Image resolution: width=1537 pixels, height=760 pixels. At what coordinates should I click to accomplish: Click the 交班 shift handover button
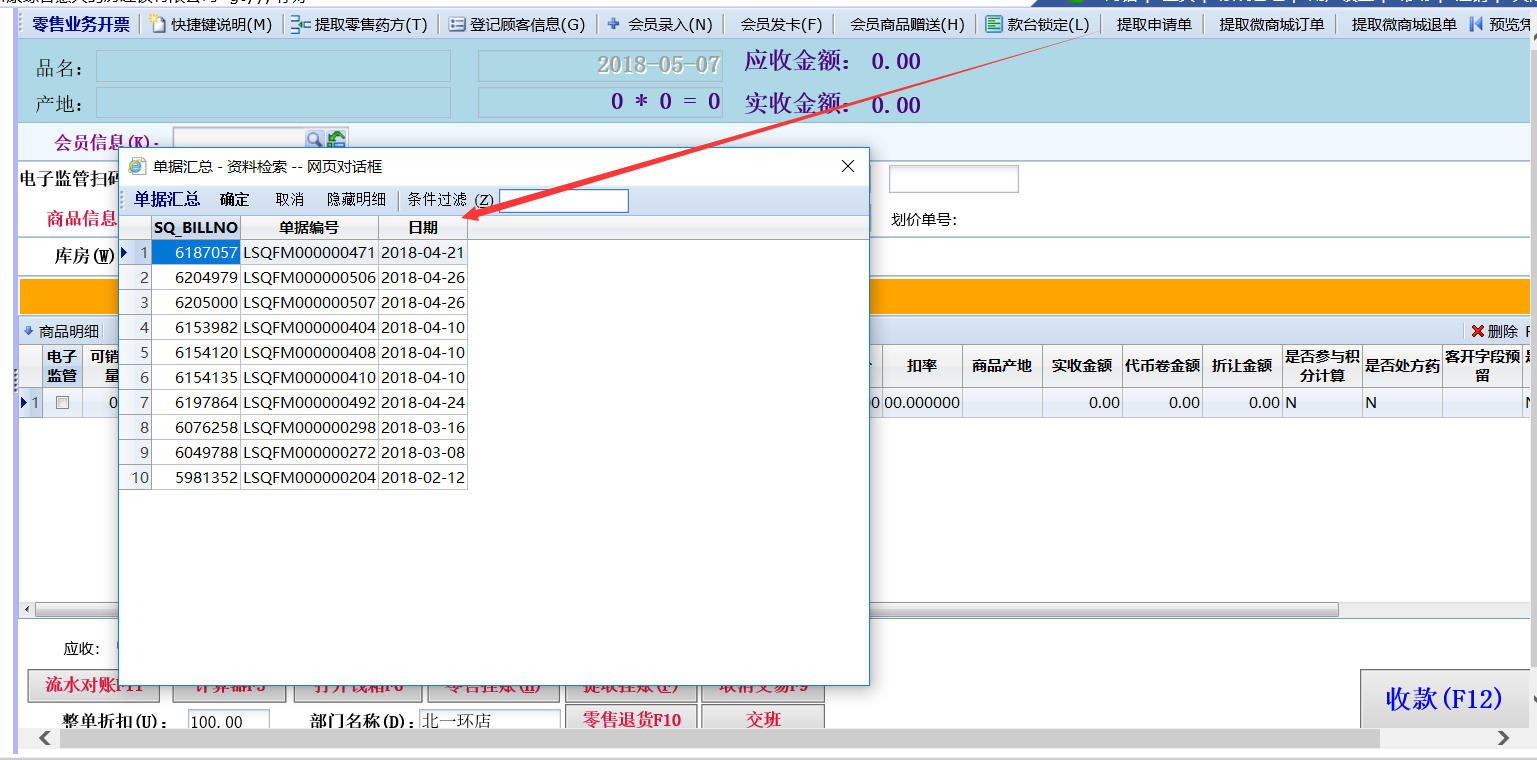tap(763, 719)
